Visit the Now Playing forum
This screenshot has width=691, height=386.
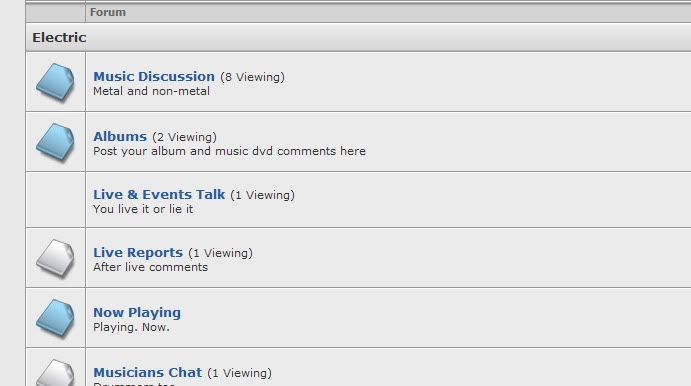click(137, 312)
